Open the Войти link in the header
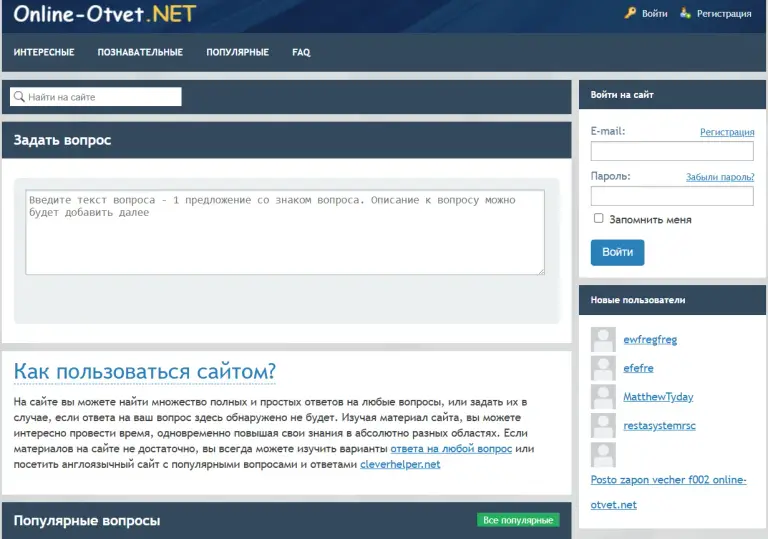768x539 pixels. tap(654, 13)
